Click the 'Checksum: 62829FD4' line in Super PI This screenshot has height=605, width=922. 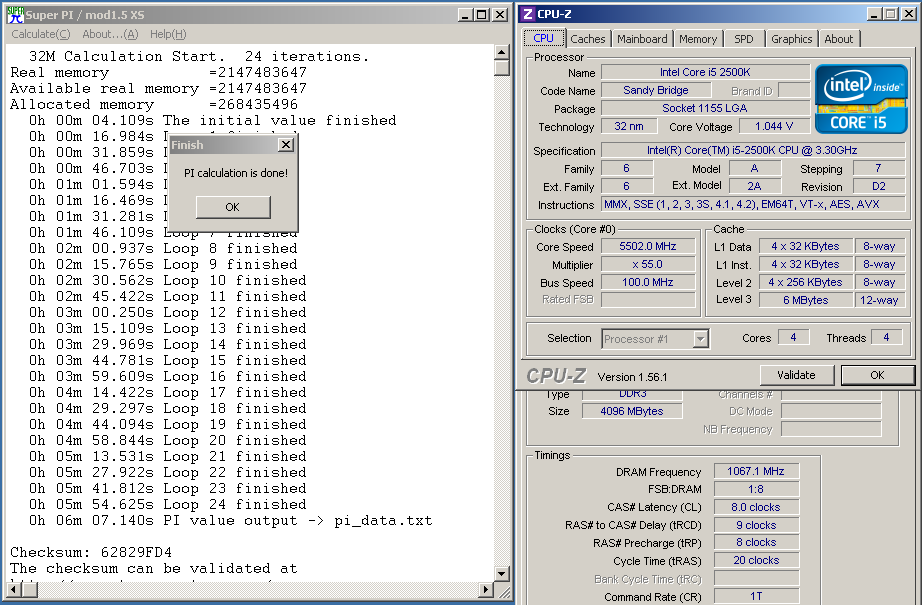pyautogui.click(x=91, y=553)
